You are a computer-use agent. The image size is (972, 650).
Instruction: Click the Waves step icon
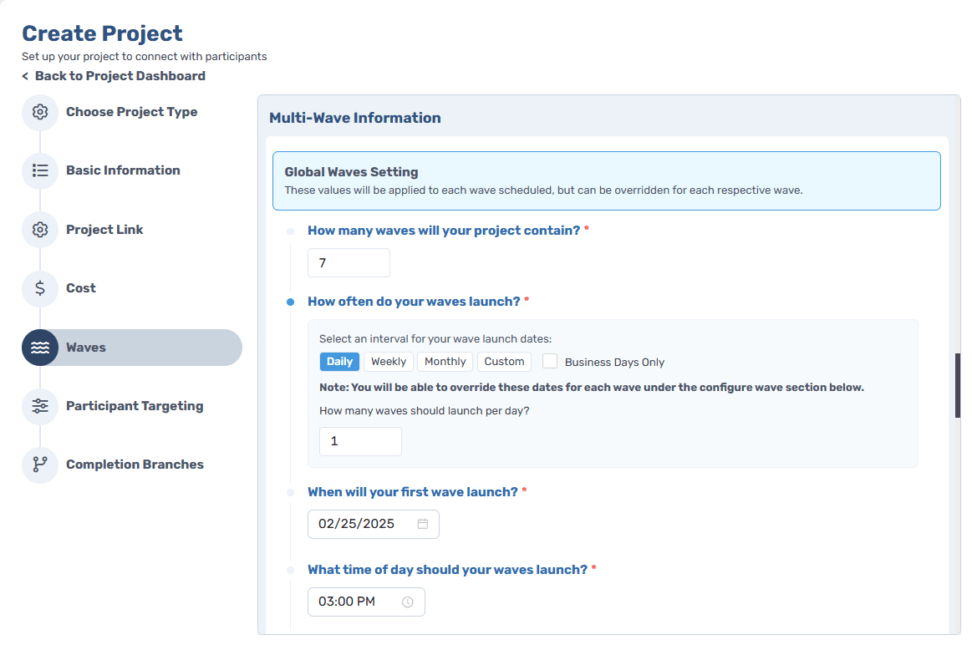click(x=39, y=347)
